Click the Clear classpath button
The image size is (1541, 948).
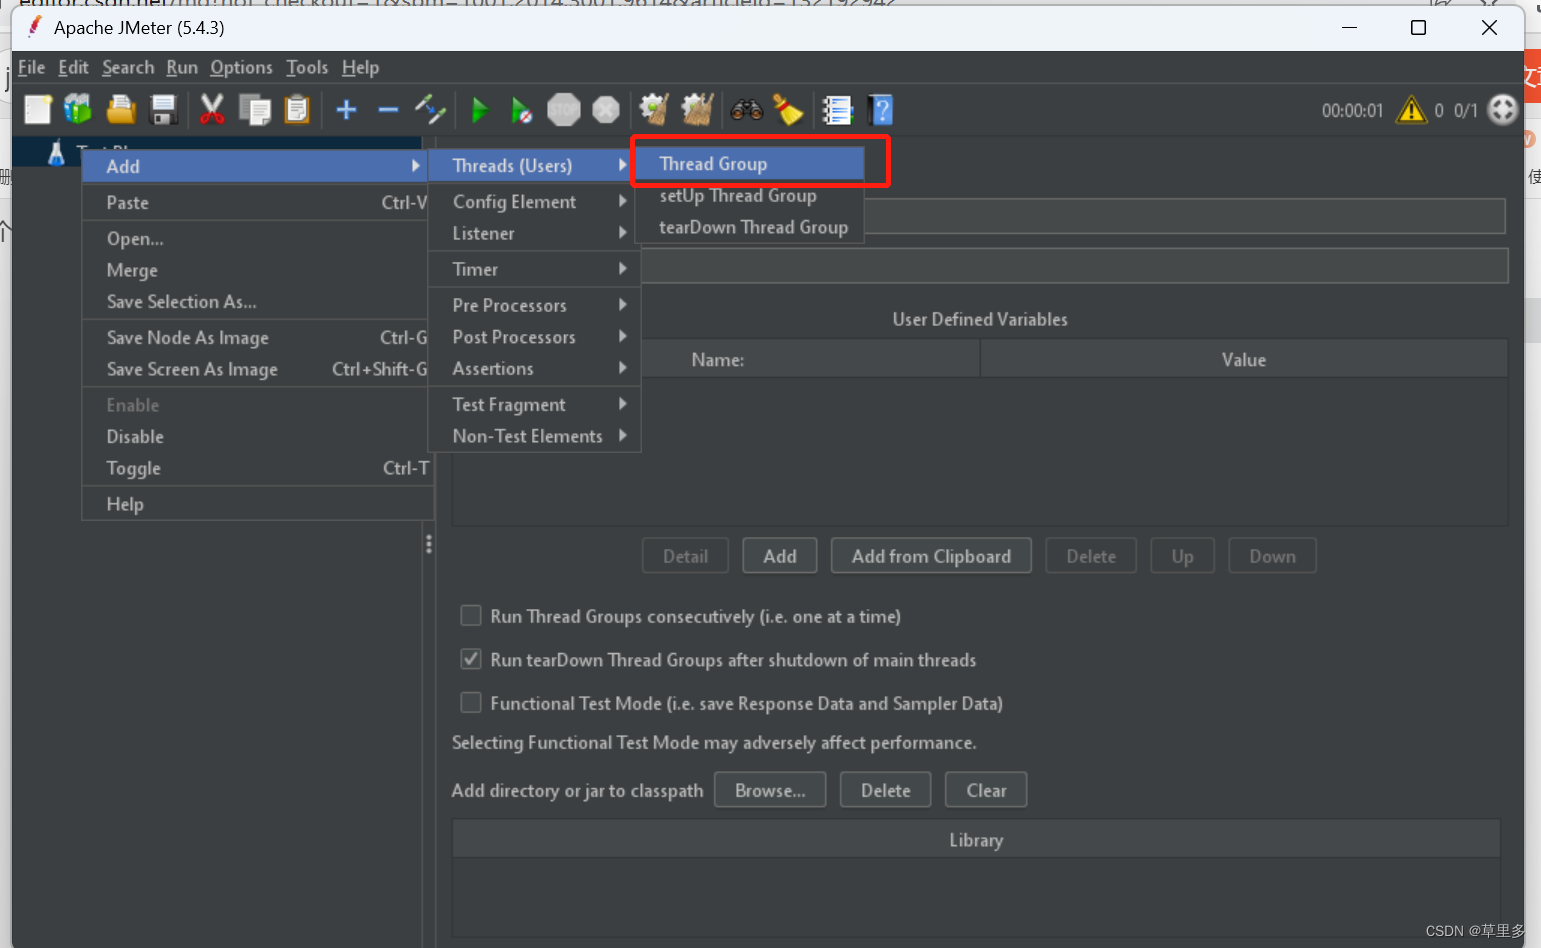tap(986, 790)
